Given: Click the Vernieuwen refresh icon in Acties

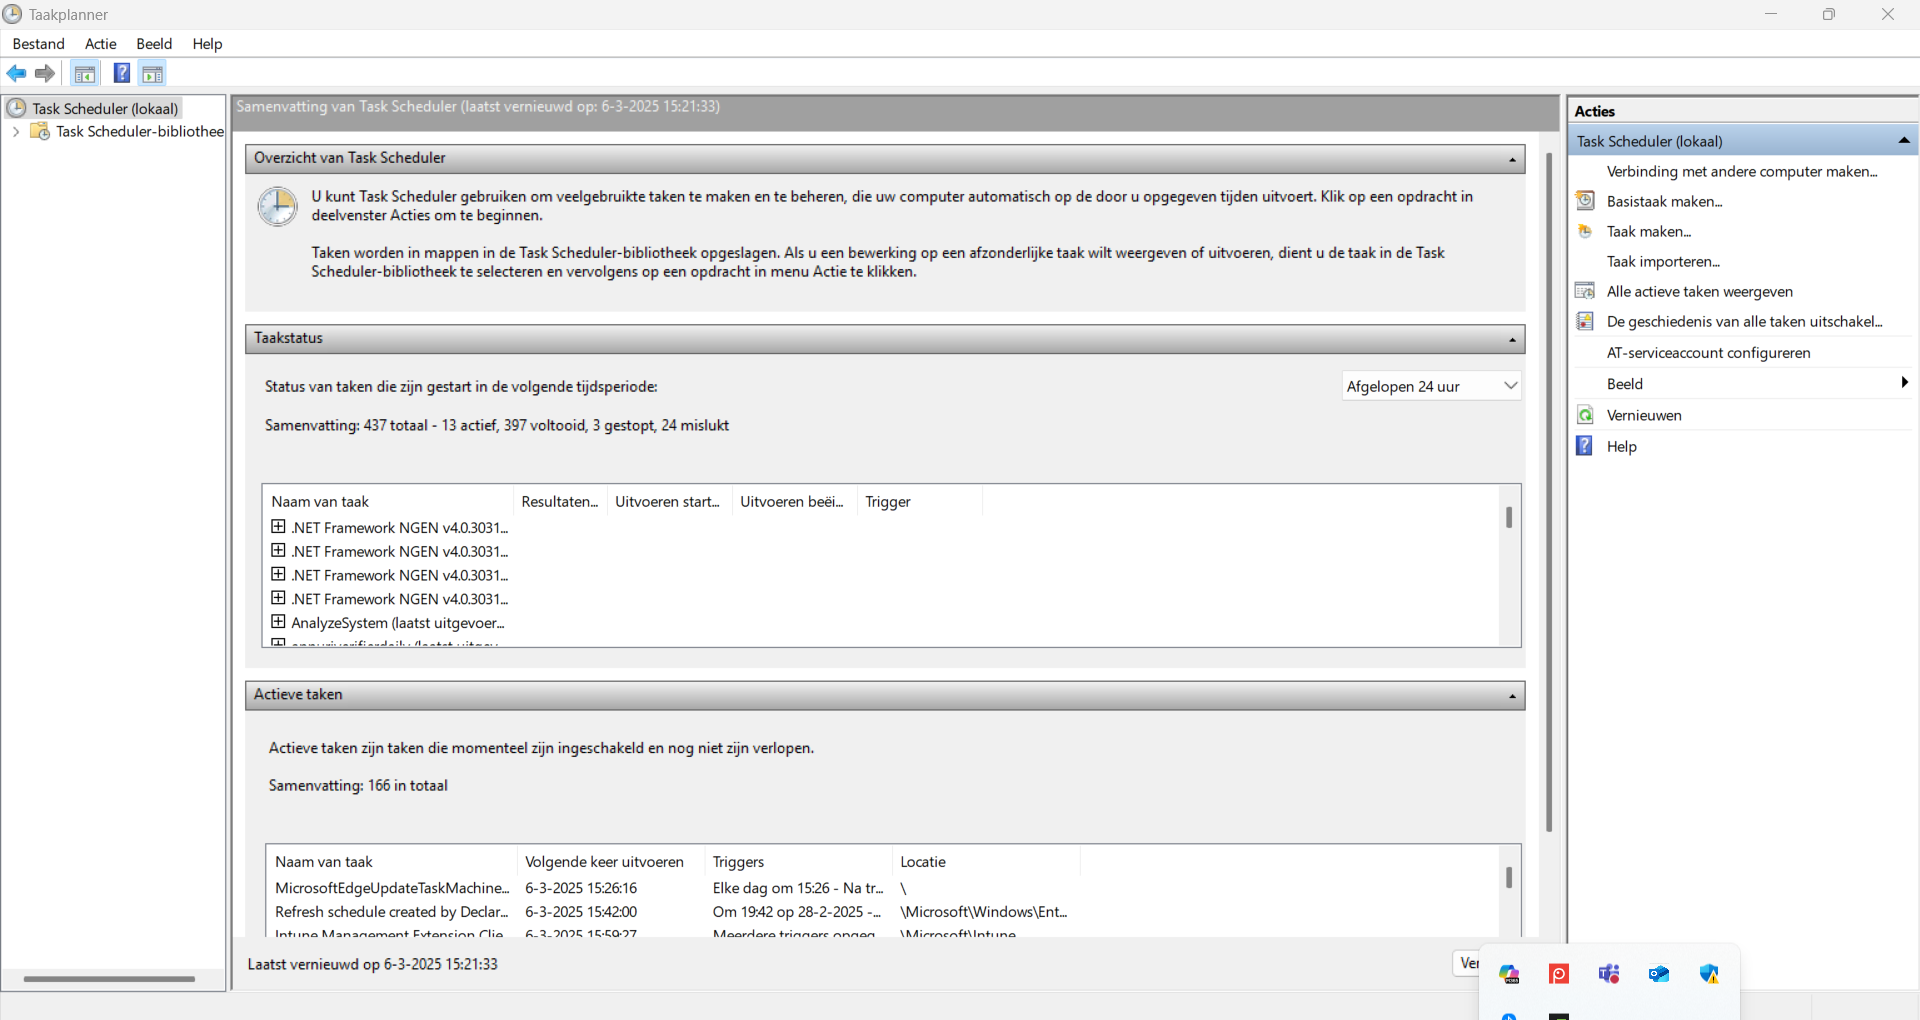Looking at the screenshot, I should (1585, 415).
